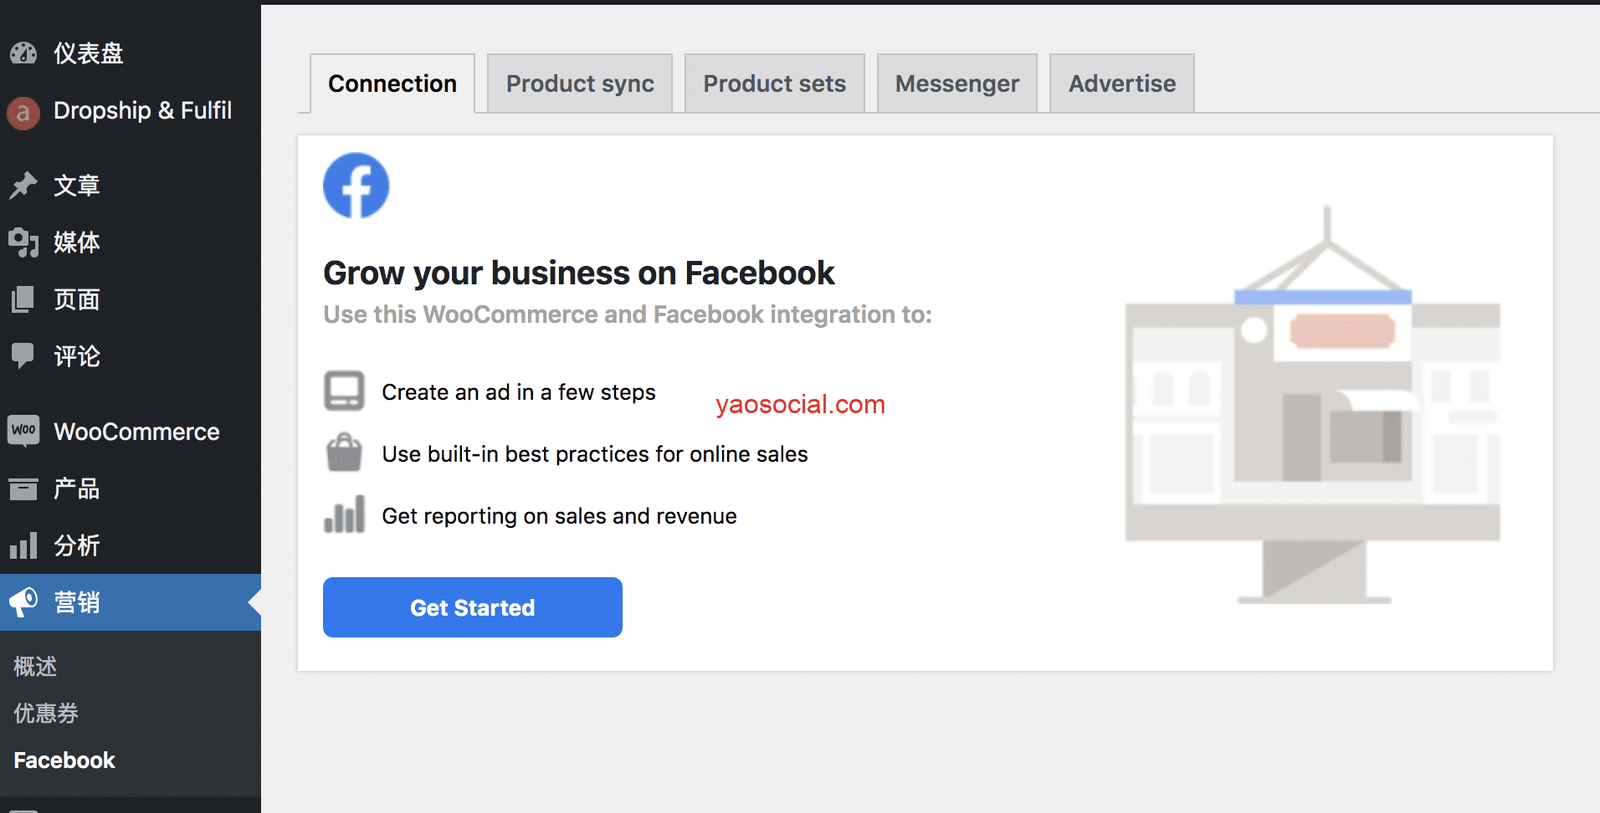Click the WooCommerce Woo logo icon
This screenshot has width=1600, height=813.
point(23,431)
